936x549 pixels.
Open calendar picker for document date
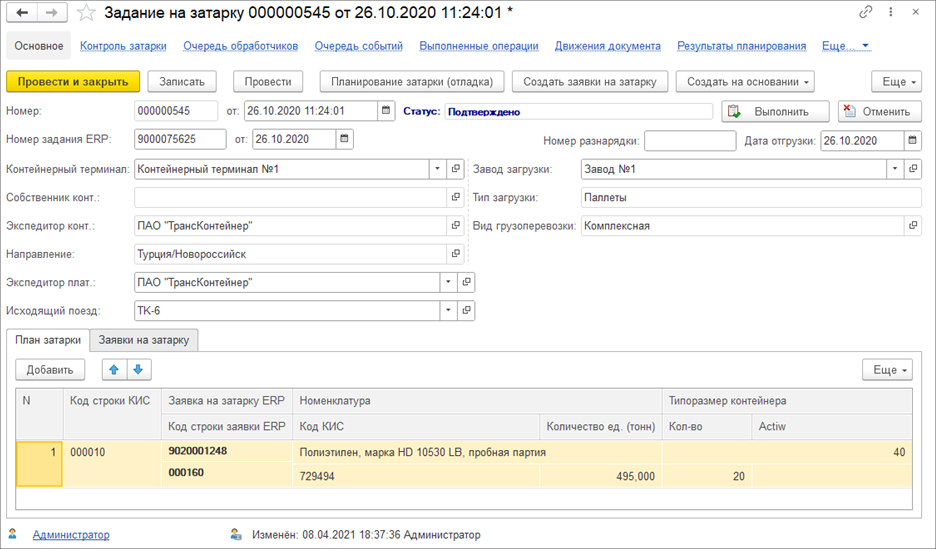coord(386,110)
